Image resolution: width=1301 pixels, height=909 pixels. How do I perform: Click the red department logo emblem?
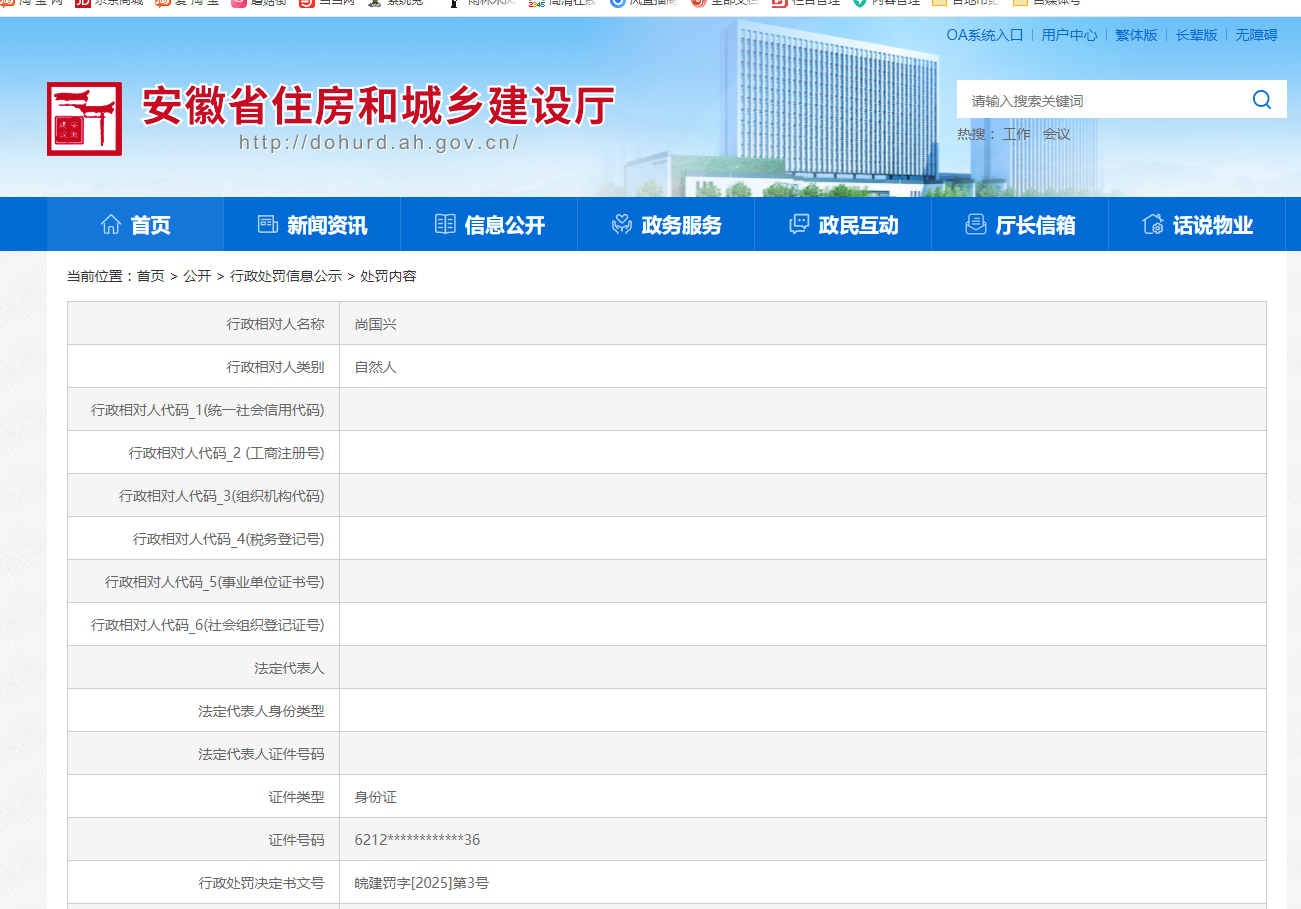click(x=84, y=119)
